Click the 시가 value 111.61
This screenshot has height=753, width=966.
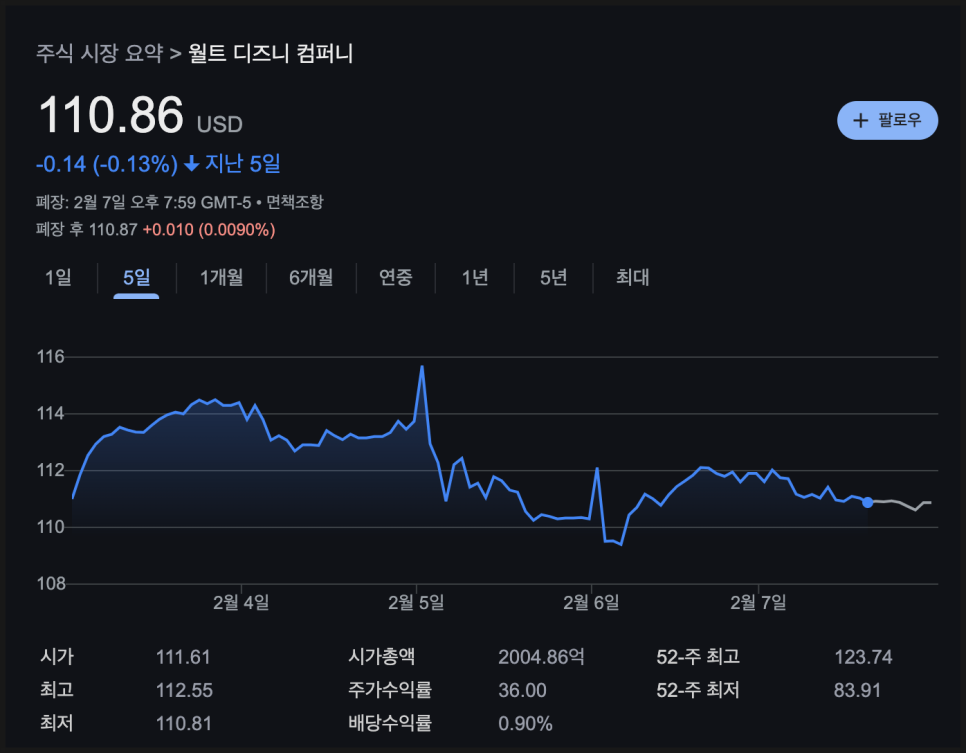183,657
